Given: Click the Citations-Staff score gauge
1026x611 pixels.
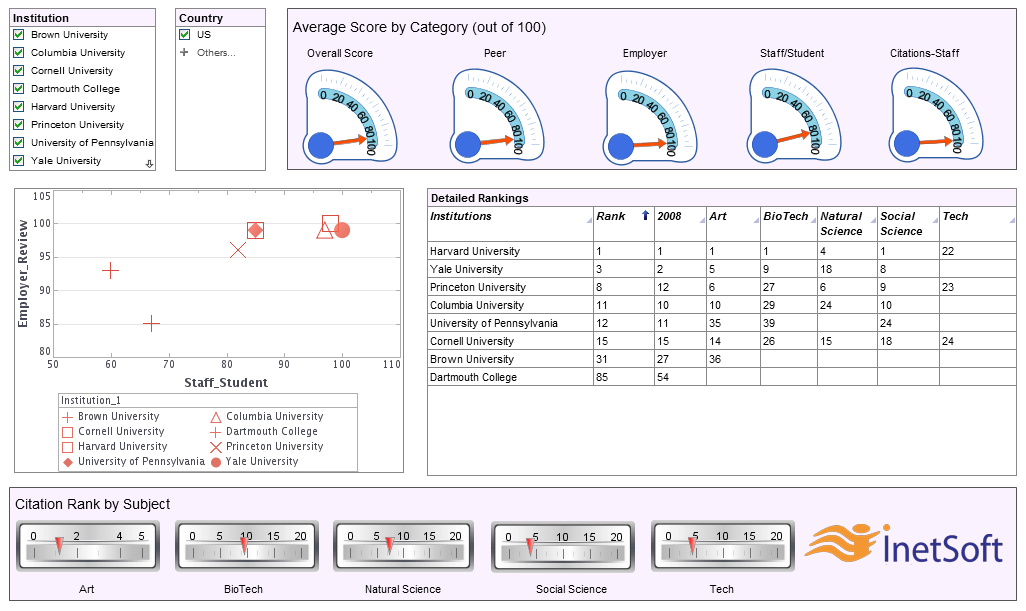Looking at the screenshot, I should point(936,116).
